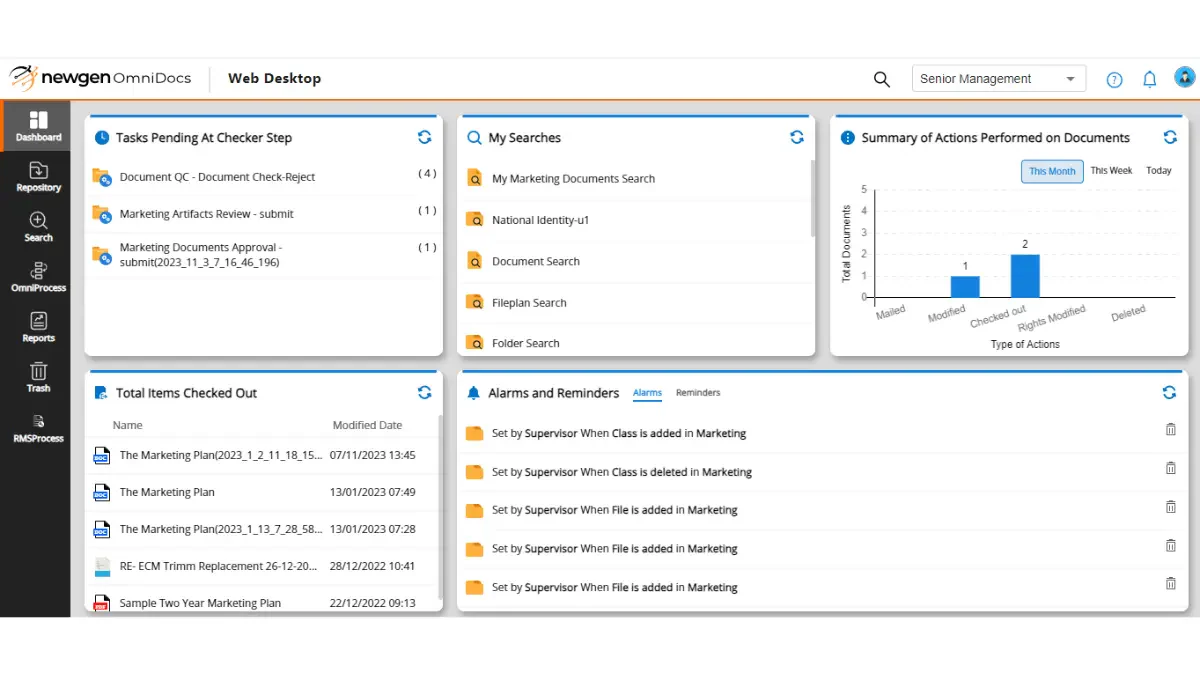This screenshot has width=1200, height=675.
Task: Click first 'File is added in Marketing' alarm
Action: [x=614, y=510]
